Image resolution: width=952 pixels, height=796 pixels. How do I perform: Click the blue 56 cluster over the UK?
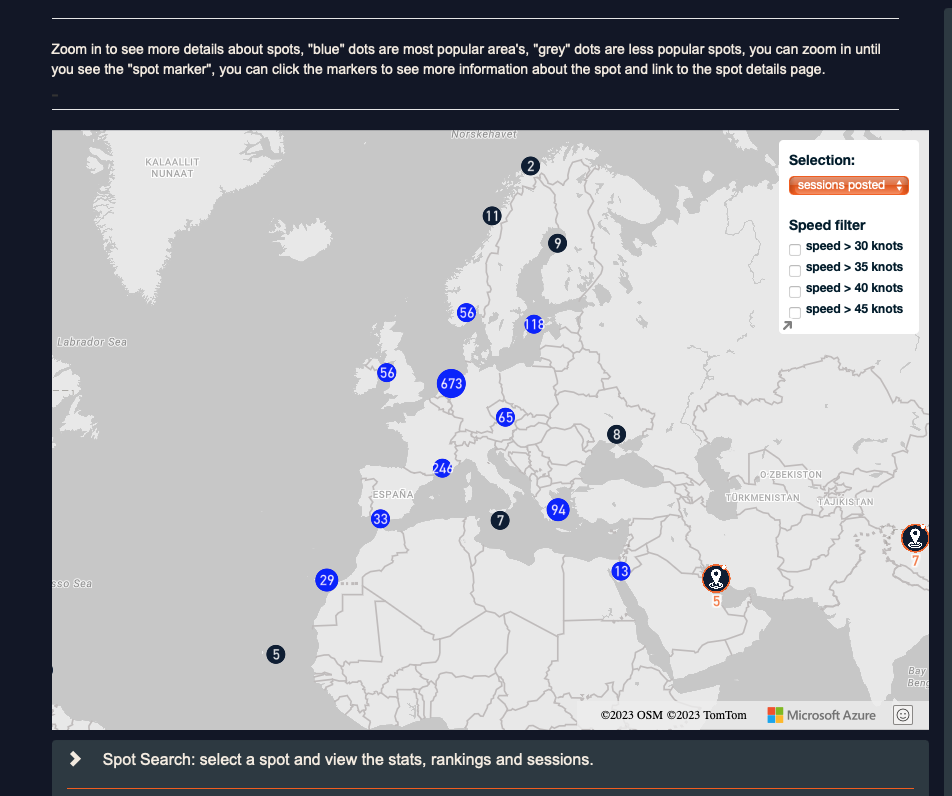(386, 372)
